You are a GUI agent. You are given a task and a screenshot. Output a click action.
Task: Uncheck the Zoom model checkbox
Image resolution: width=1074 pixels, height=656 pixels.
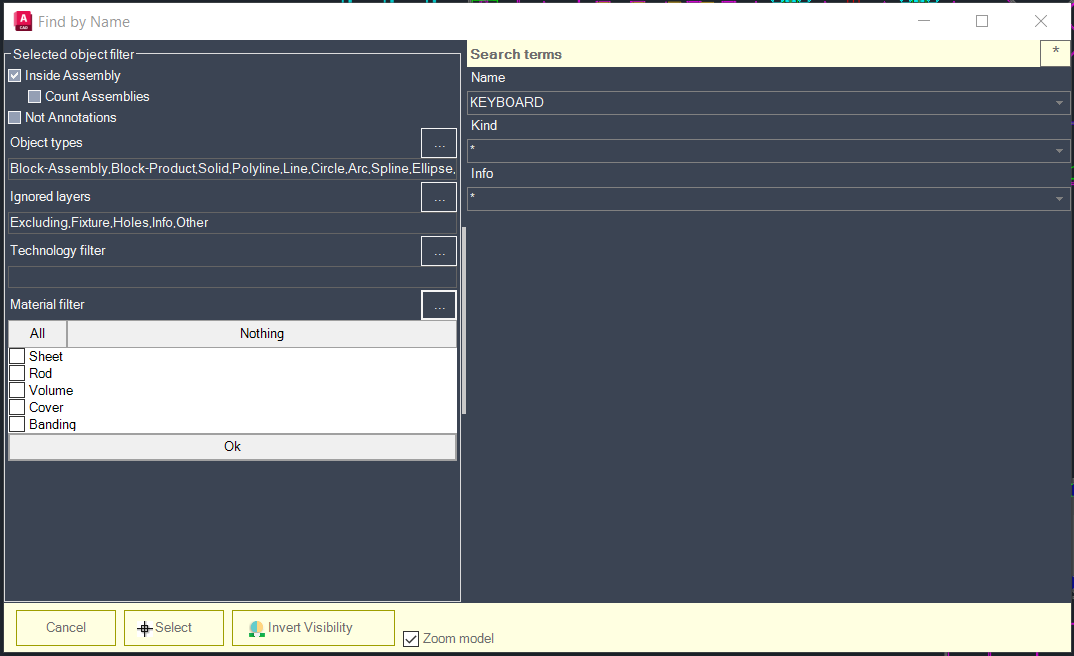point(411,639)
